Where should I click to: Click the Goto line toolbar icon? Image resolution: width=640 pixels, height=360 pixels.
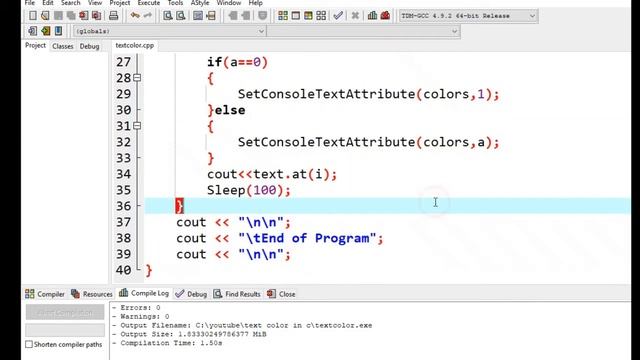tap(211, 16)
